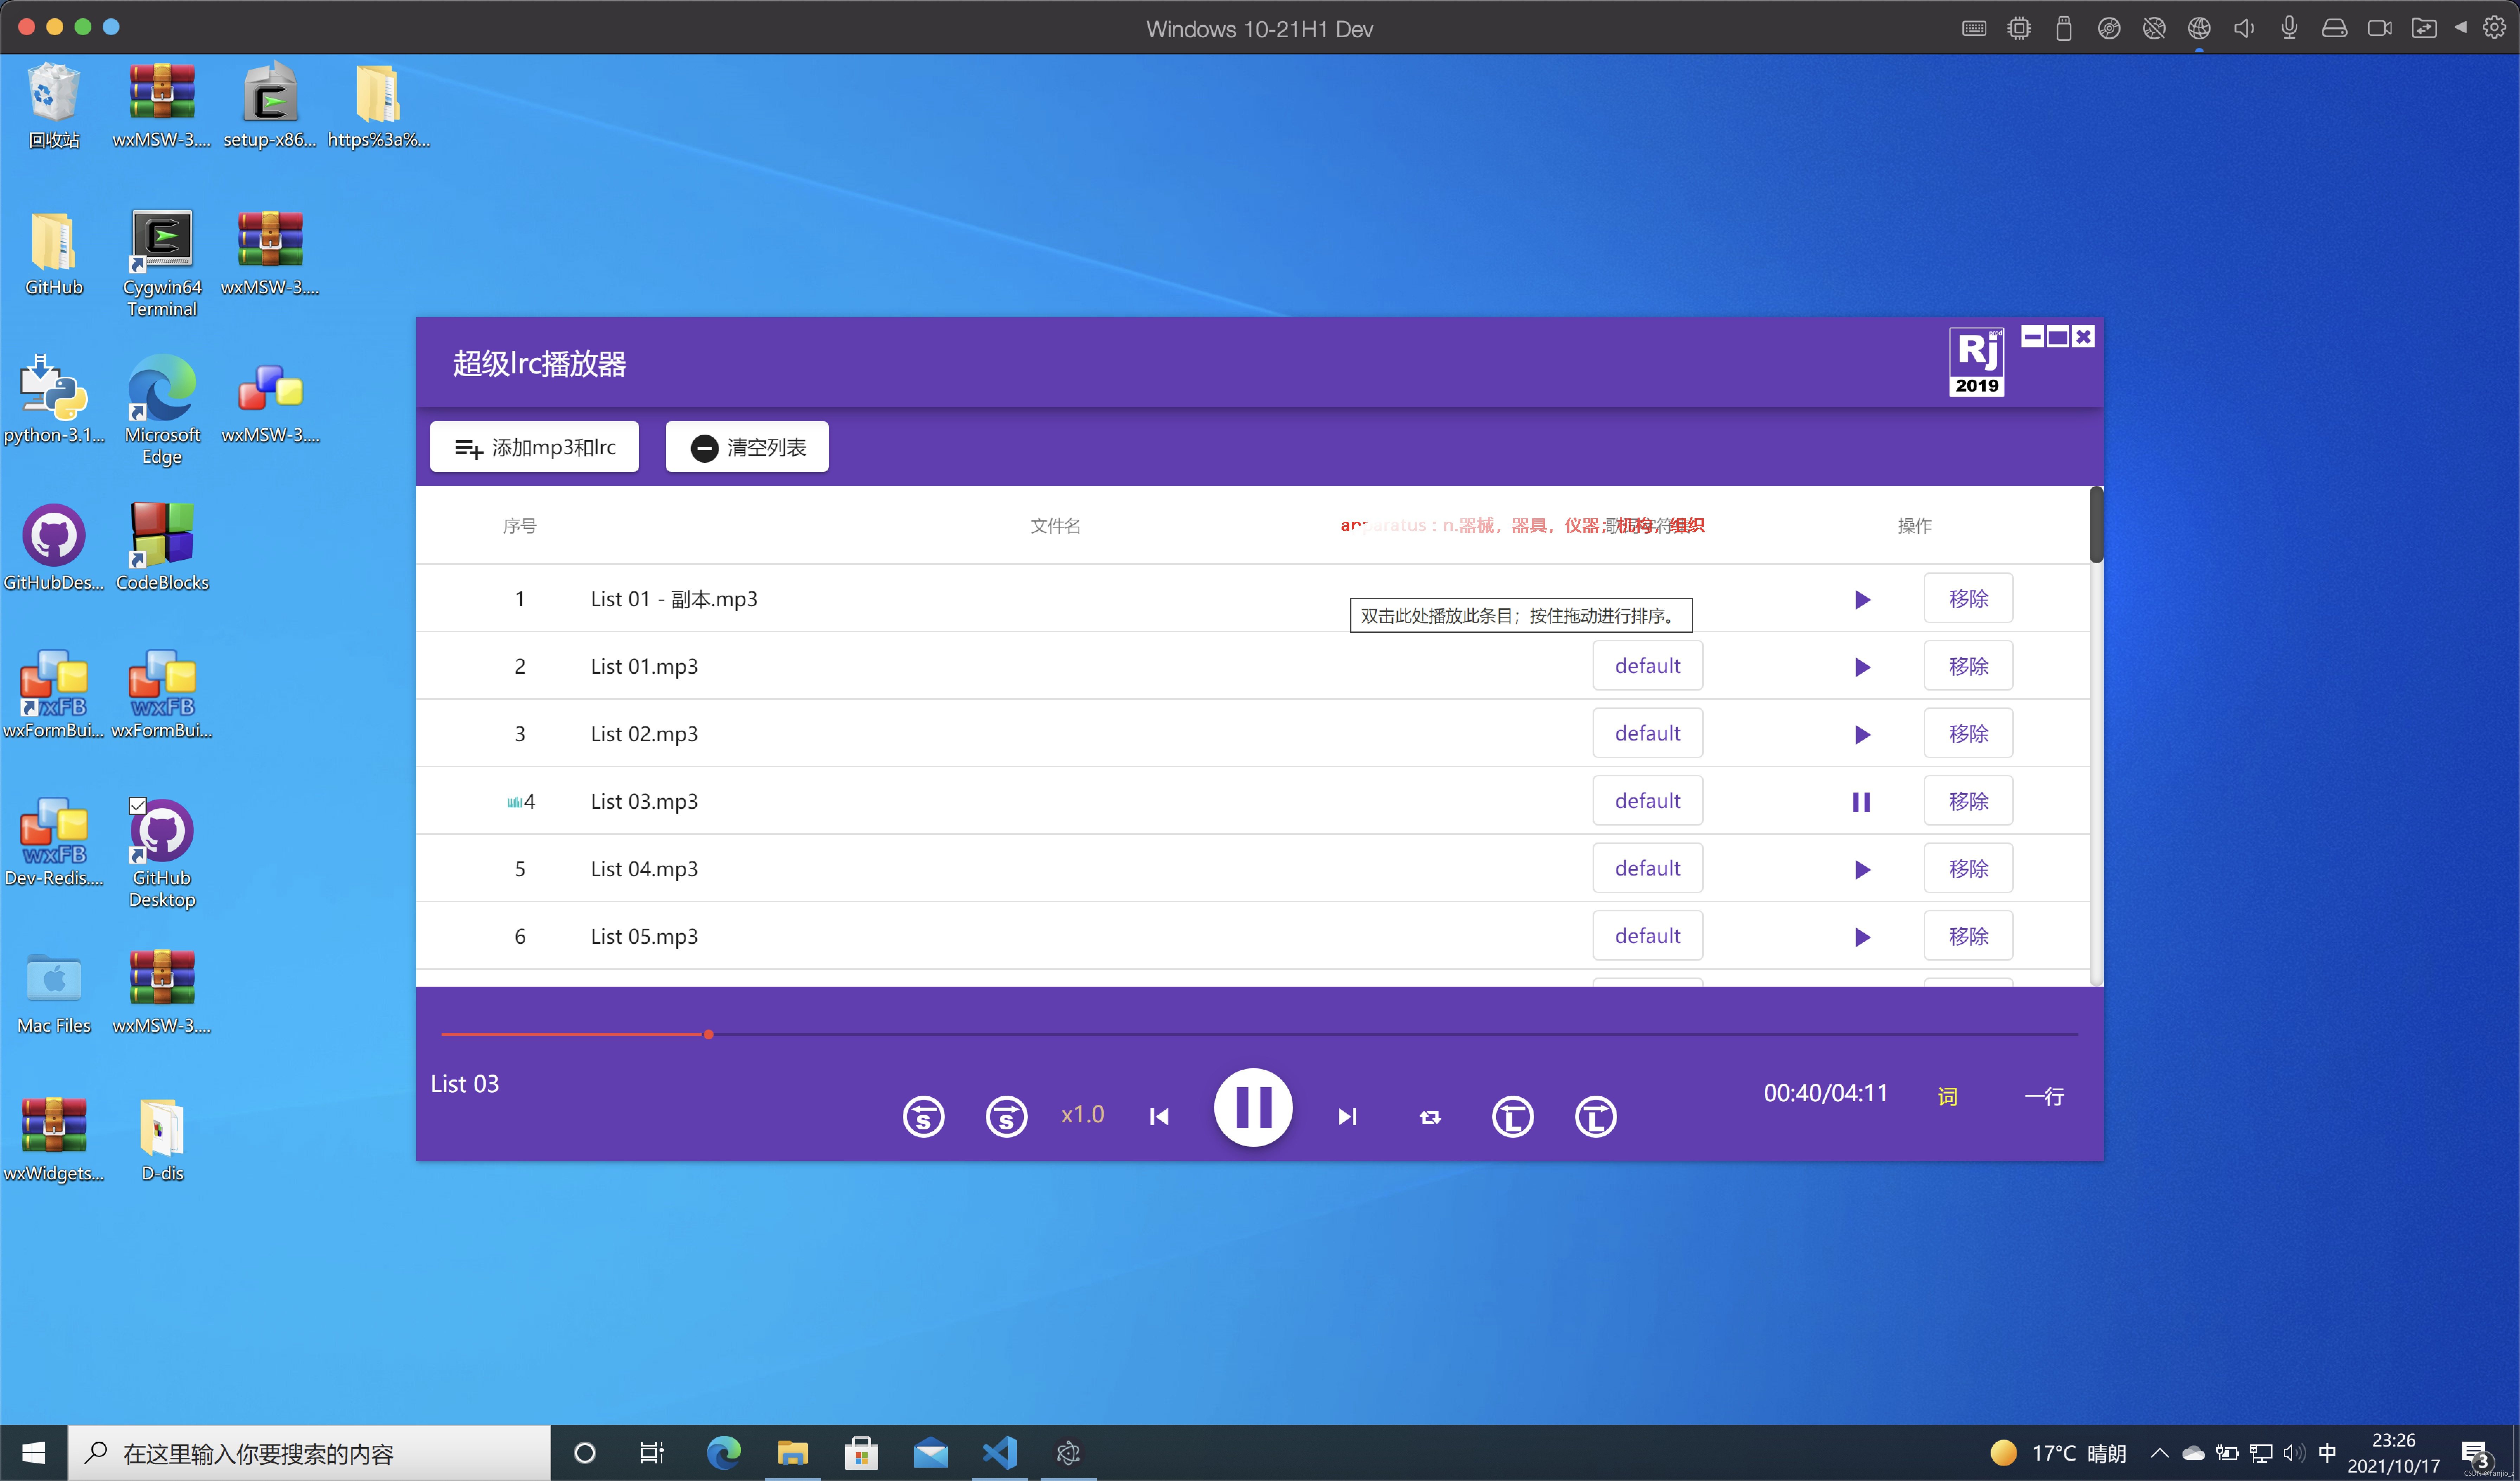The image size is (2520, 1481).
Task: Open the RJ 2019 logo icon
Action: tap(1976, 362)
